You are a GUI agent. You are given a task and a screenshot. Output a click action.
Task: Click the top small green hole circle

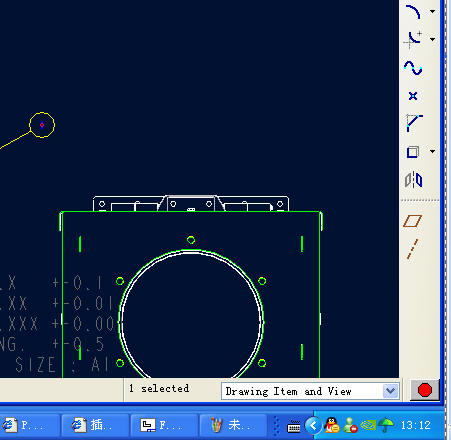191,240
